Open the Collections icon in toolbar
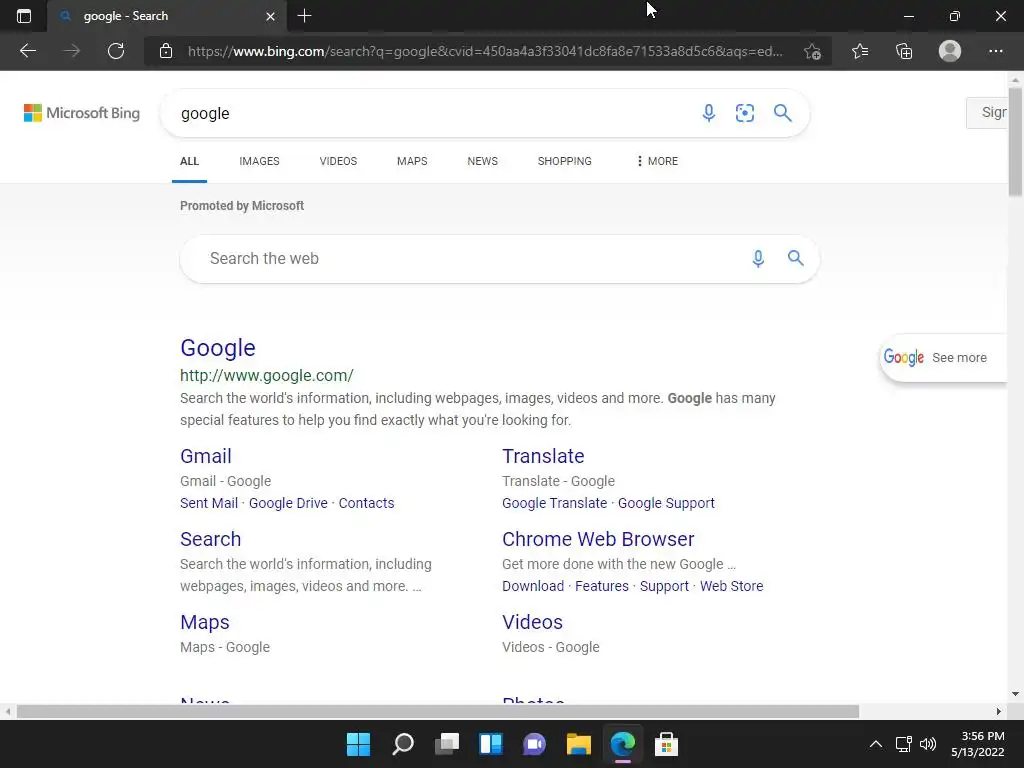This screenshot has width=1024, height=768. click(904, 51)
